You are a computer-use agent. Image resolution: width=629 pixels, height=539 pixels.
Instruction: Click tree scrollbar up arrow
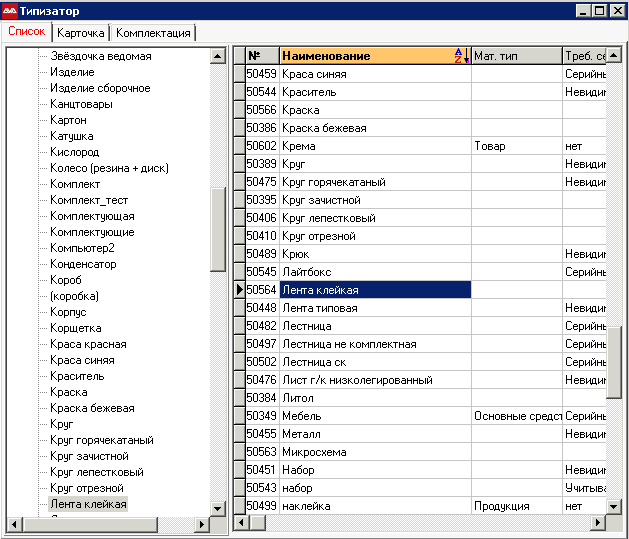(x=217, y=56)
